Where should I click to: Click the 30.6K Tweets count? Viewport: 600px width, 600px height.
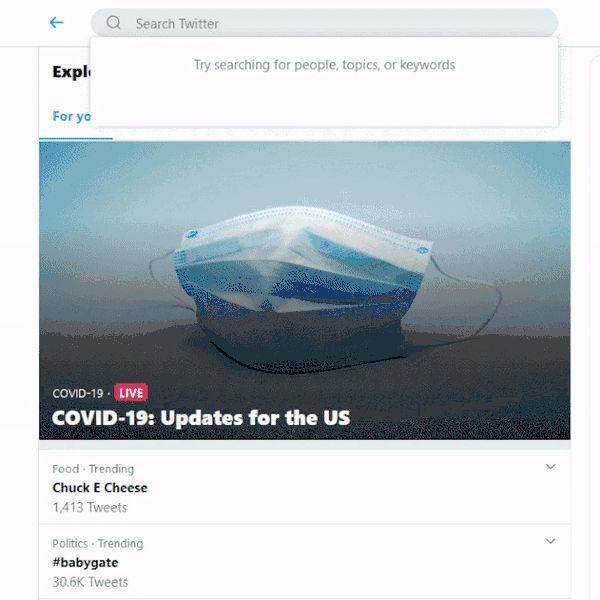90,582
